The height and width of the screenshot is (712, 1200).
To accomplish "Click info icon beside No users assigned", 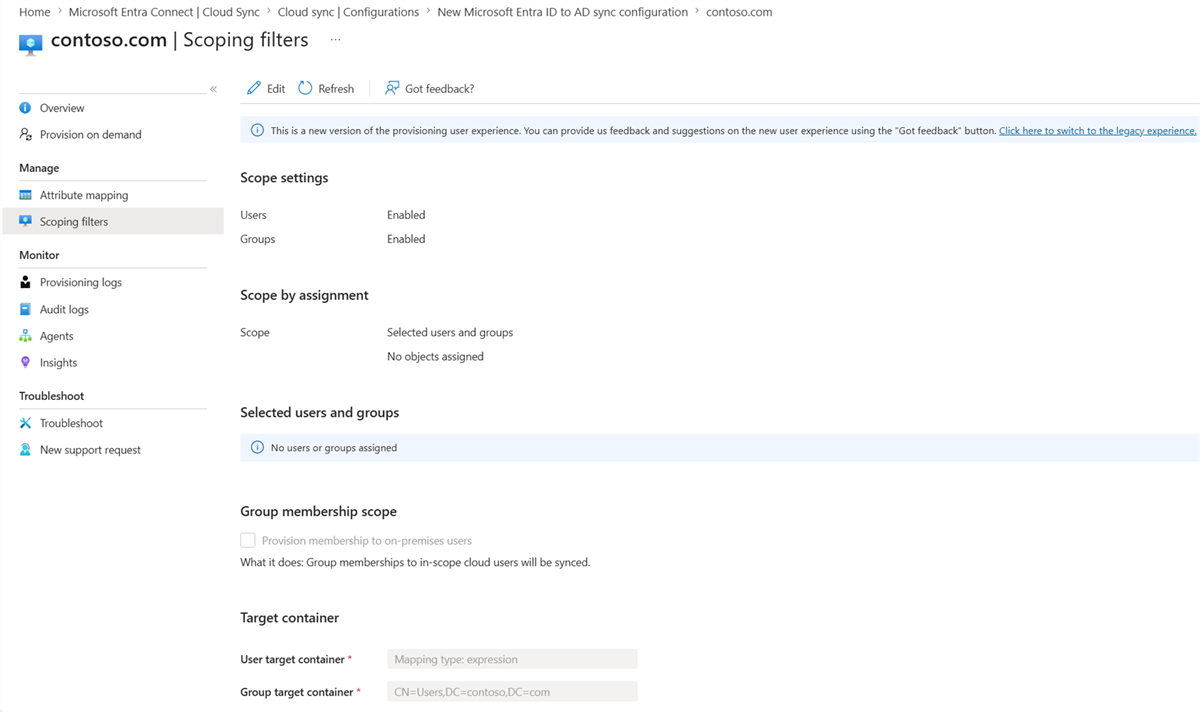I will [x=257, y=447].
